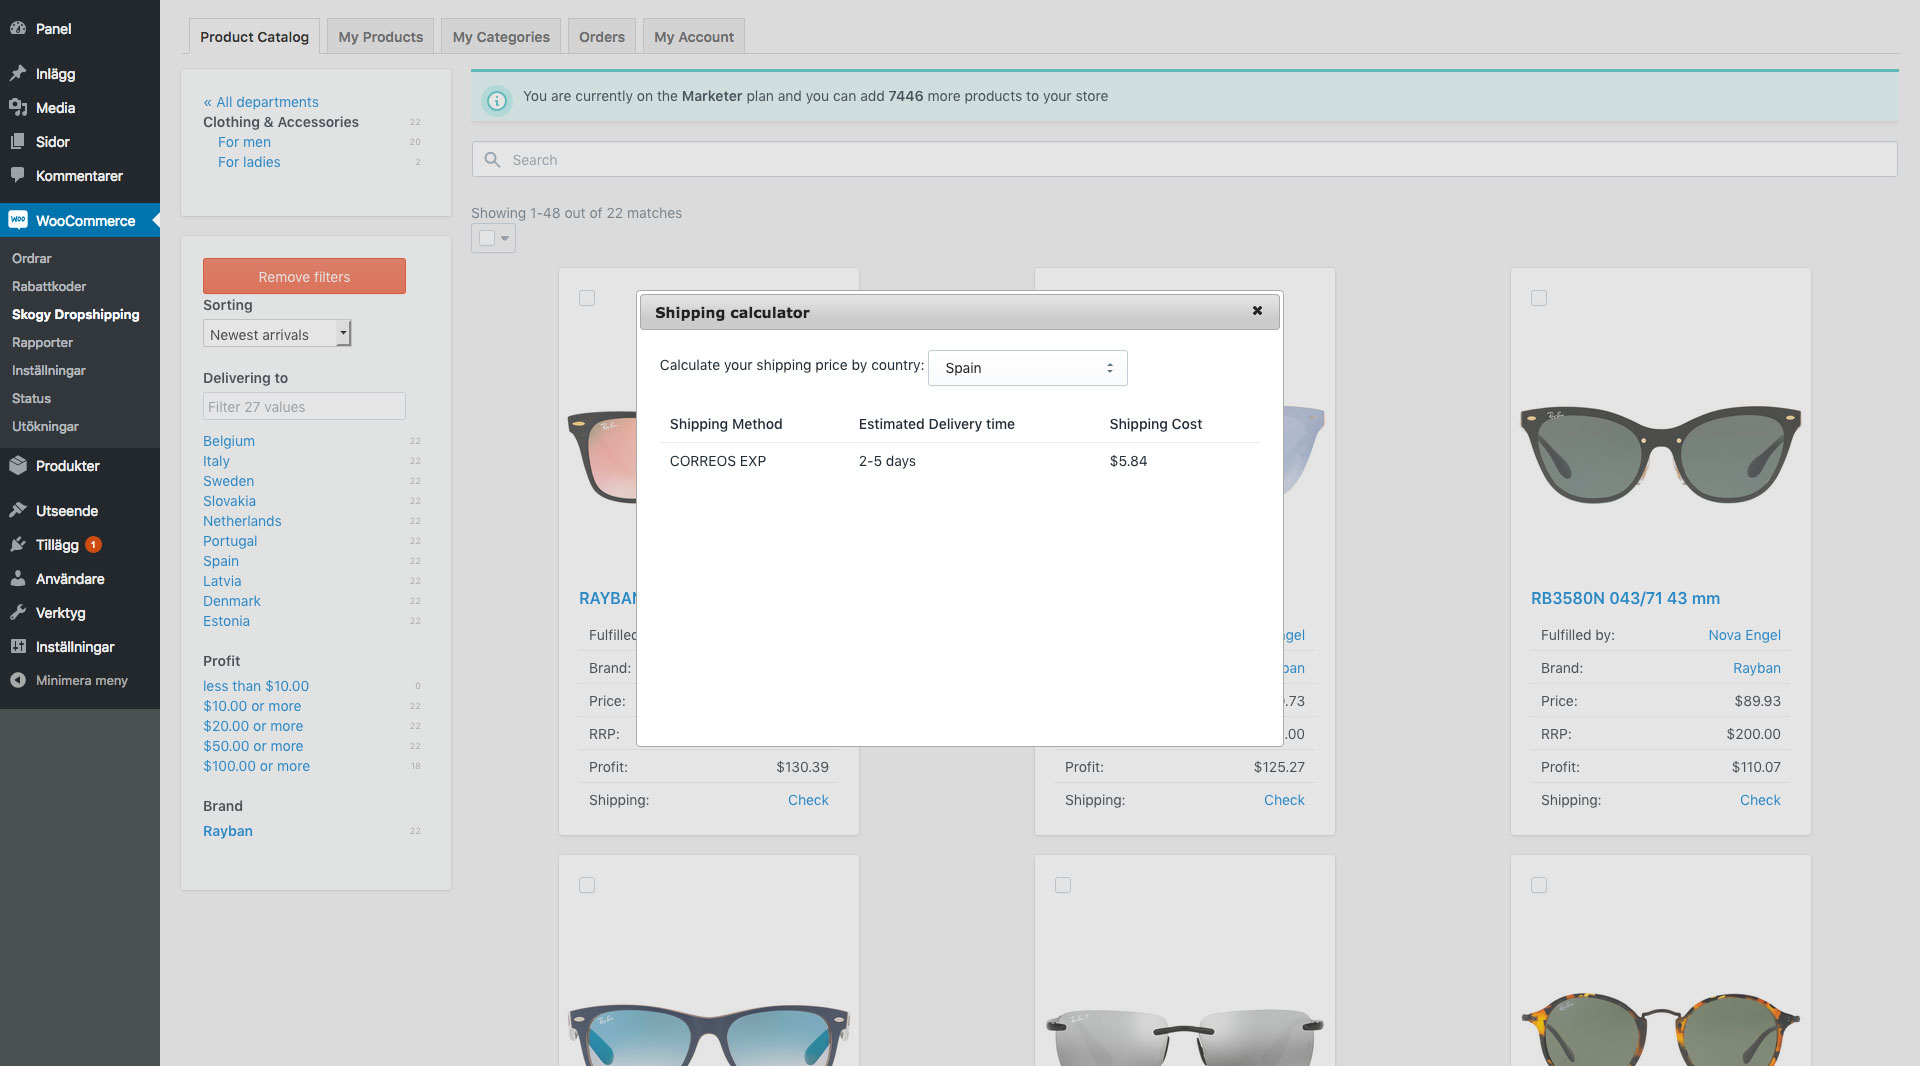This screenshot has width=1920, height=1066.
Task: Open Rabattkoder submenu item
Action: tap(49, 286)
